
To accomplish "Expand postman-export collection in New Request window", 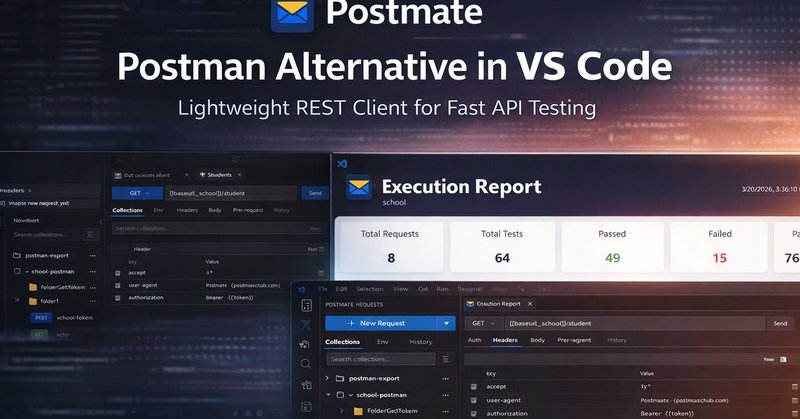I will tap(327, 378).
